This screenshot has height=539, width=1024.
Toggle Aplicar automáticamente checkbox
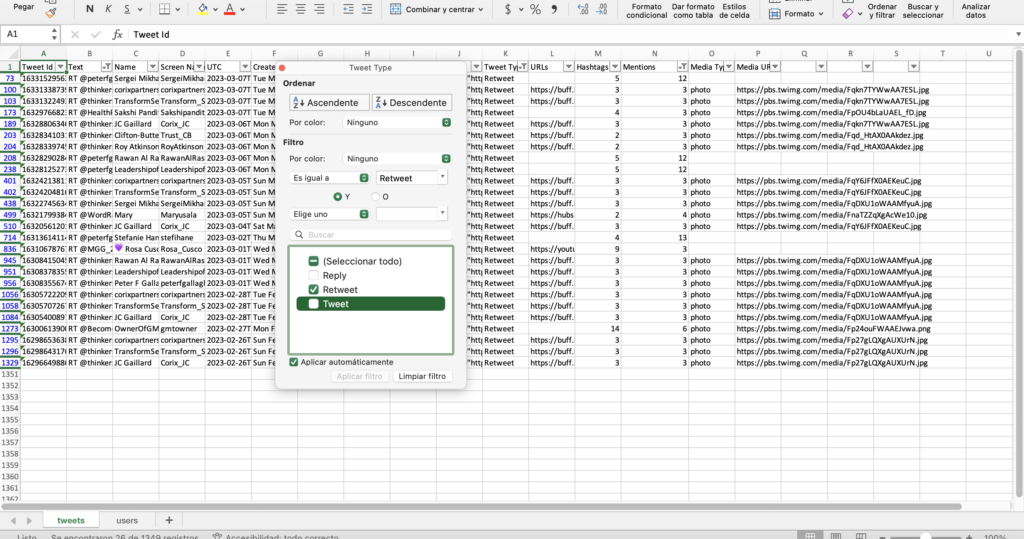[293, 362]
